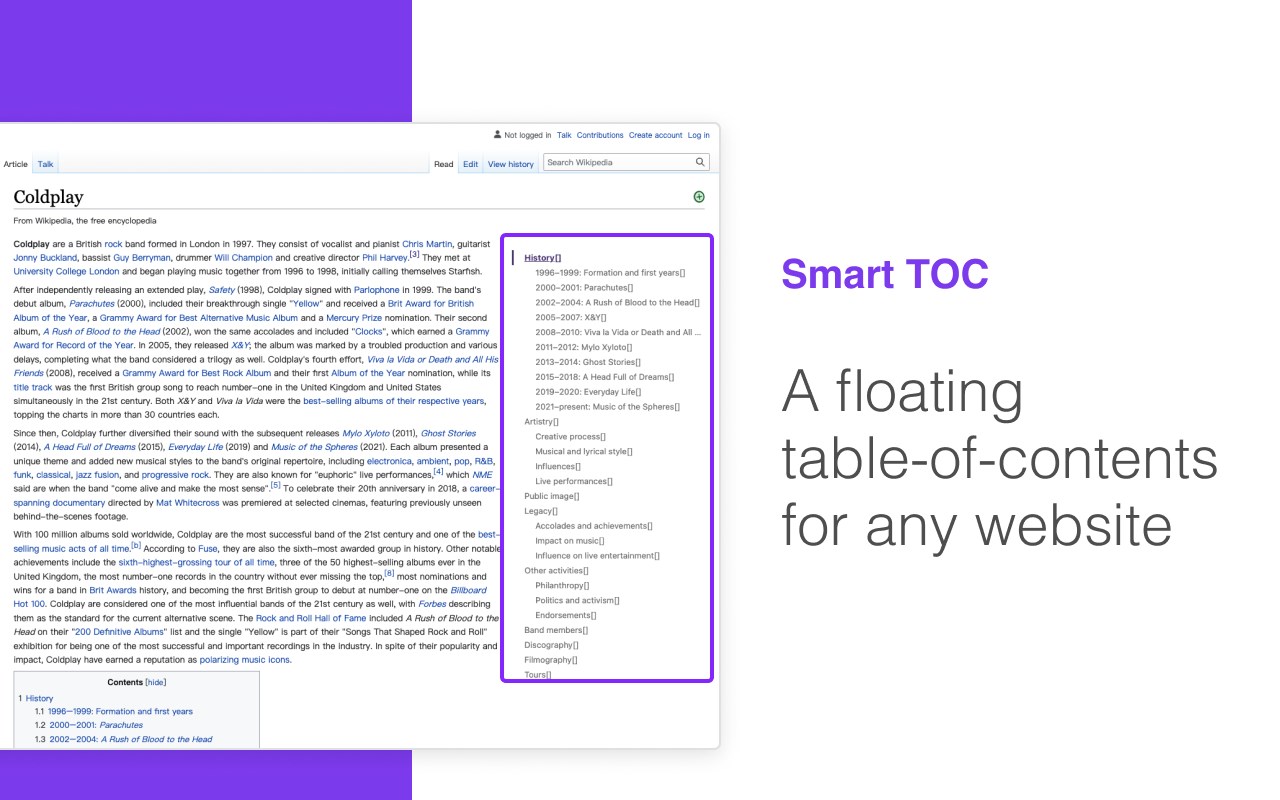
Task: Click the user icon beside Not logged in
Action: (497, 134)
